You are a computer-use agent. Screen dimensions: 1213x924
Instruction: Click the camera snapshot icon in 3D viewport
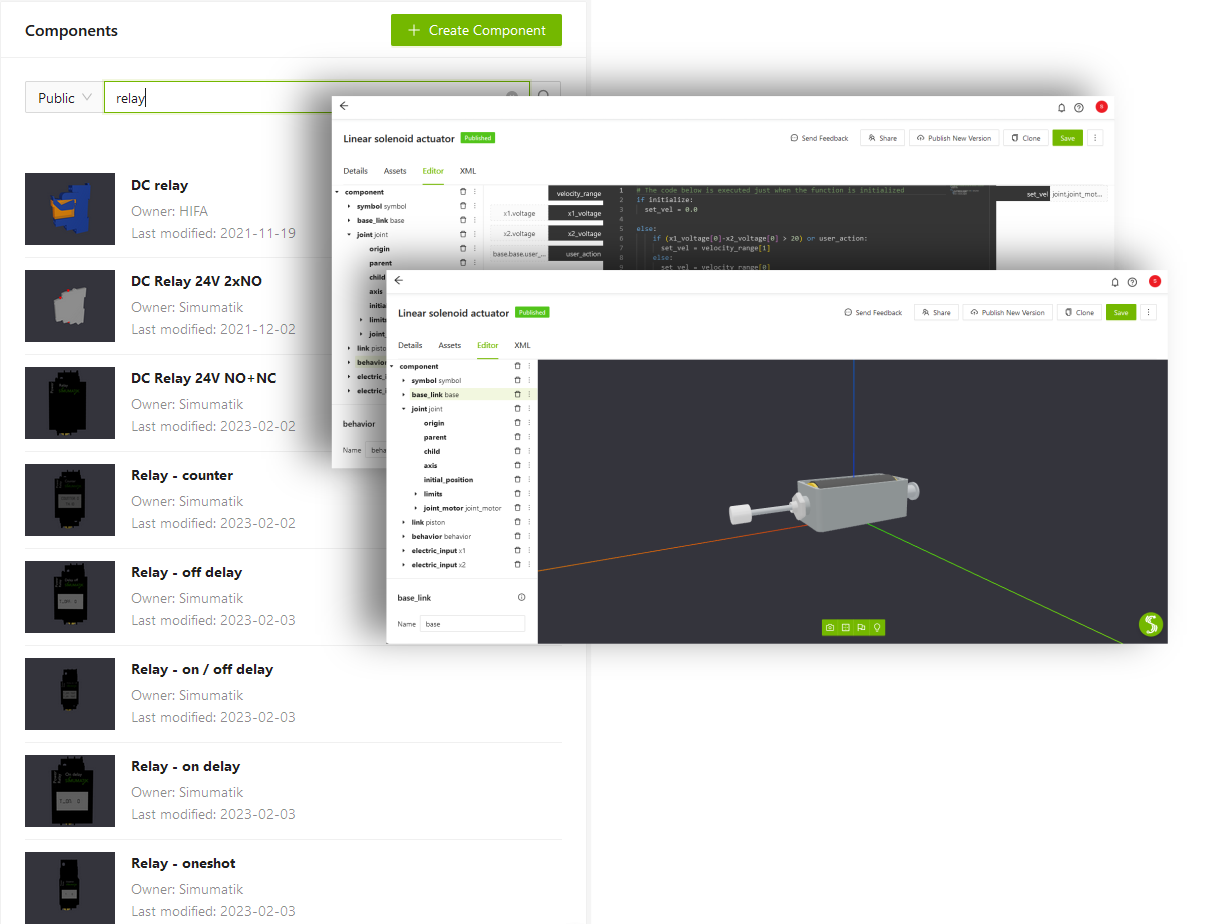829,628
